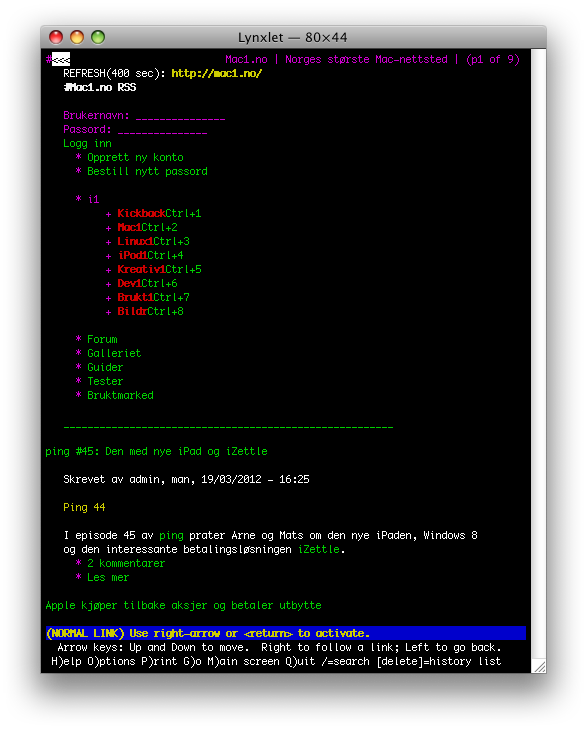Image resolution: width=587 pixels, height=729 pixels.
Task: Activate the Logg inn button
Action: click(x=87, y=144)
